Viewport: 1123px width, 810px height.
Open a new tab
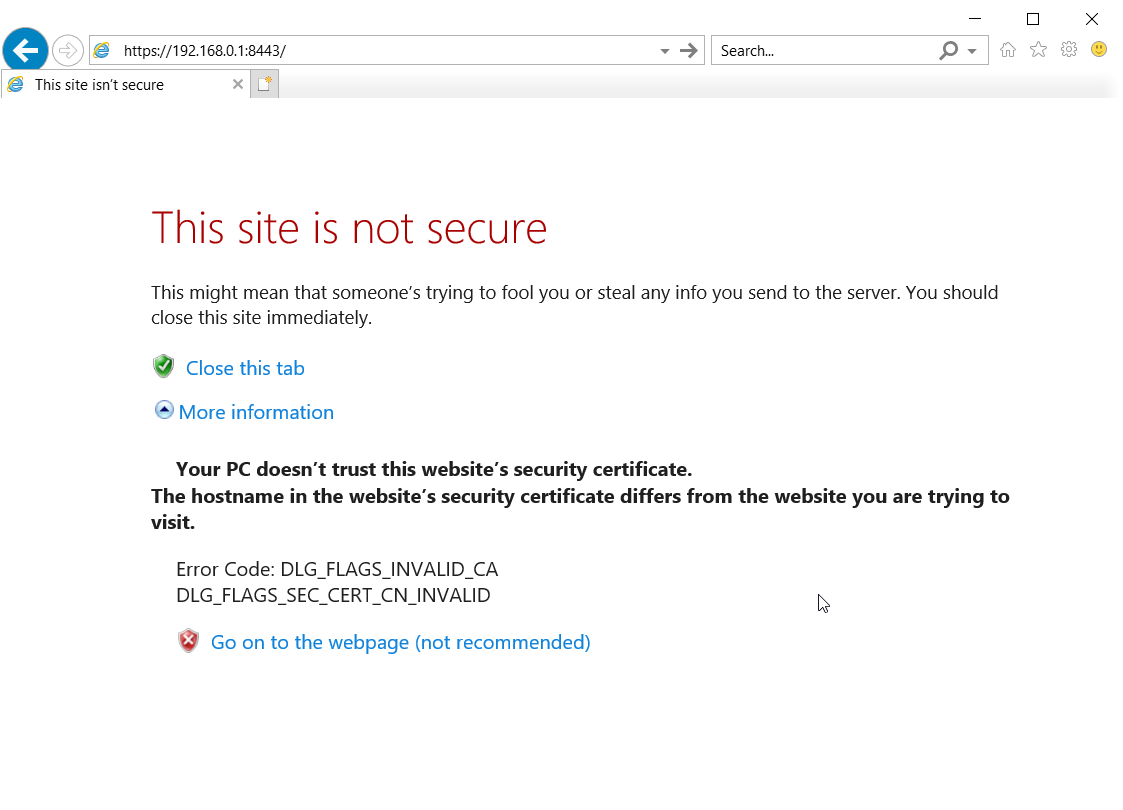pyautogui.click(x=264, y=85)
